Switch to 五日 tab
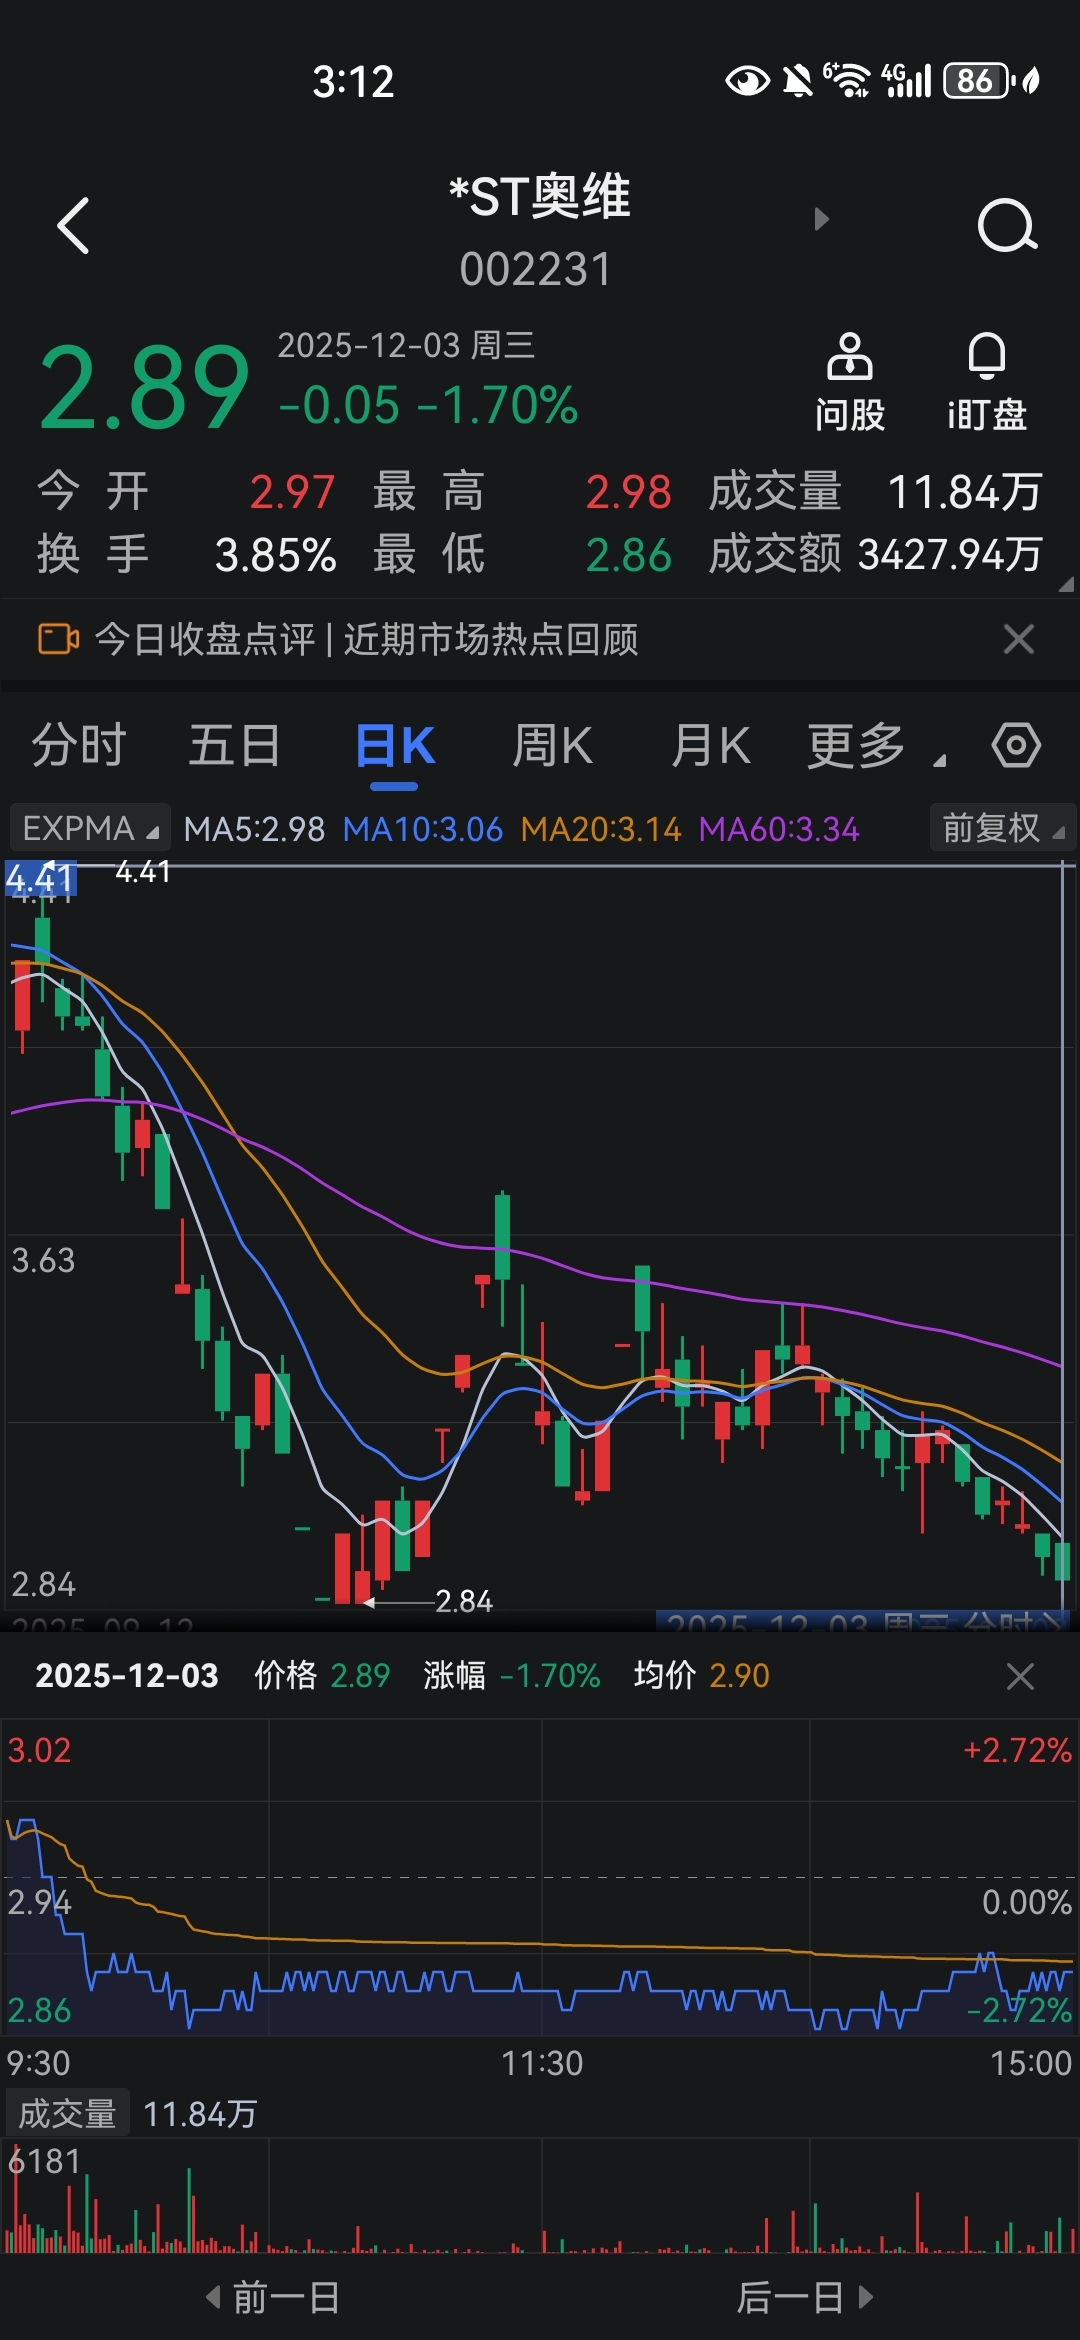 [x=235, y=746]
